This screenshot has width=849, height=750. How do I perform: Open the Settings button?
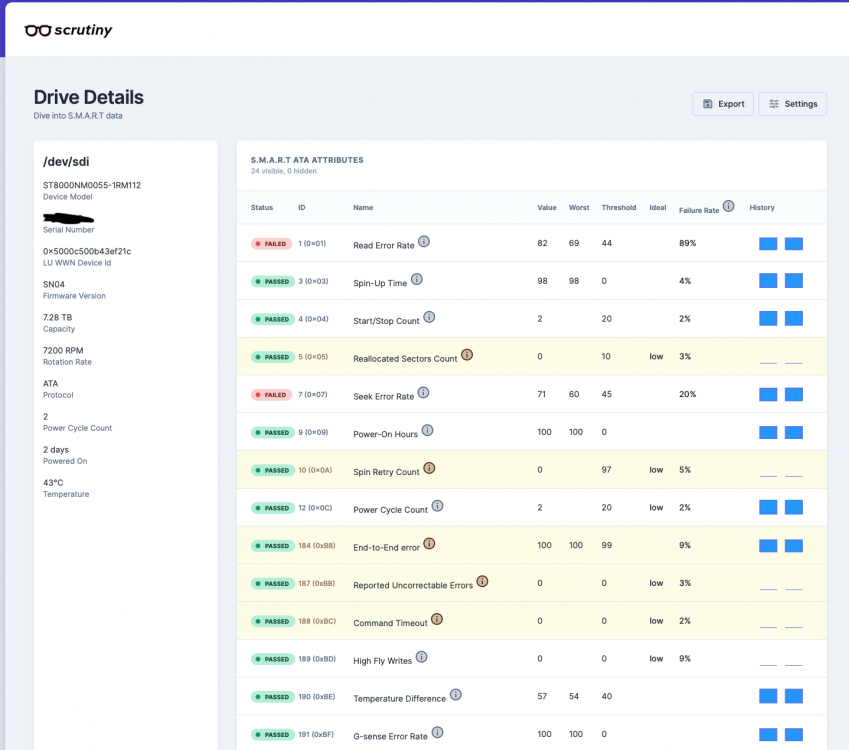pos(793,104)
